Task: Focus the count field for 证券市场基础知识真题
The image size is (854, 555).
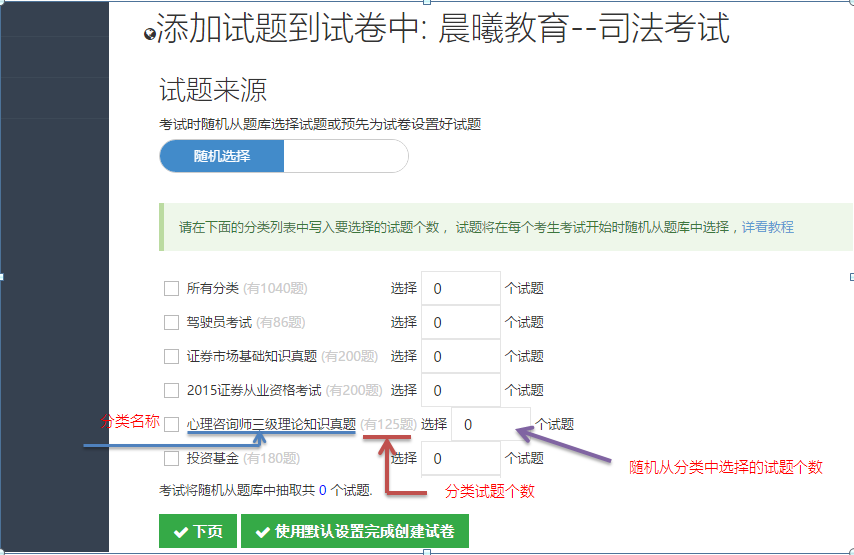Action: pos(461,356)
